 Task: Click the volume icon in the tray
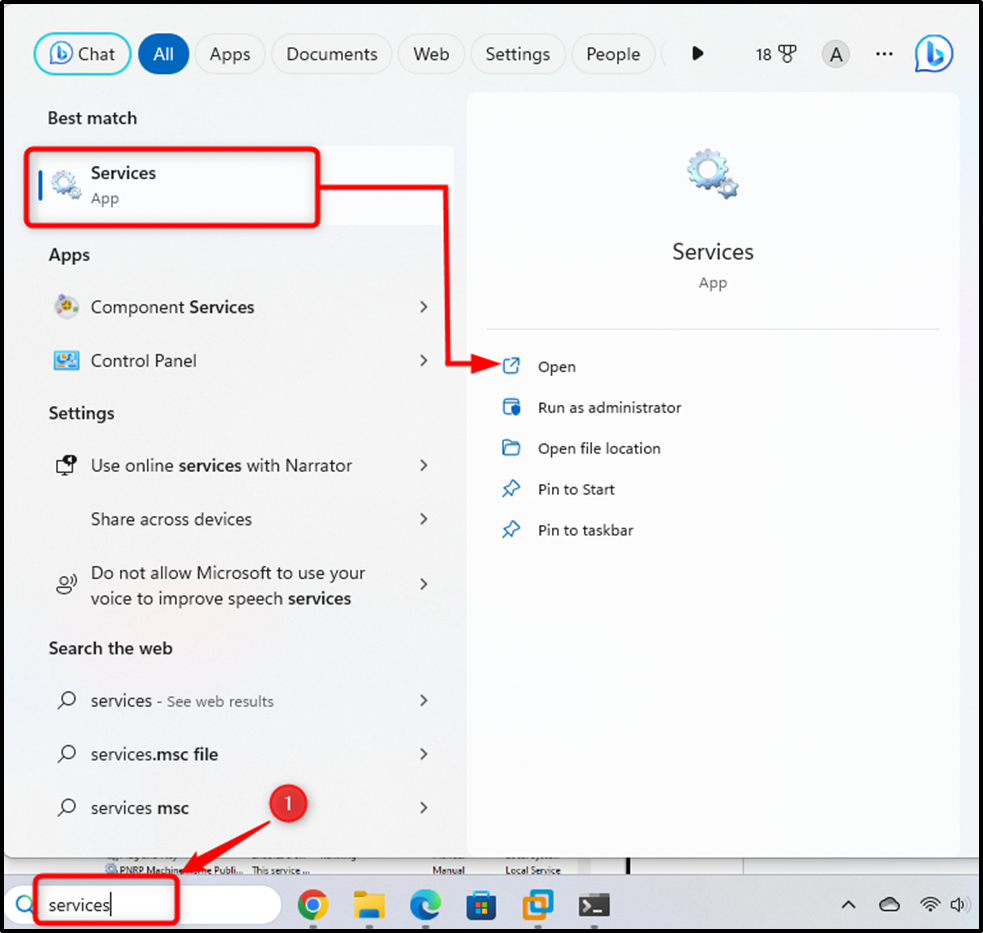(959, 904)
